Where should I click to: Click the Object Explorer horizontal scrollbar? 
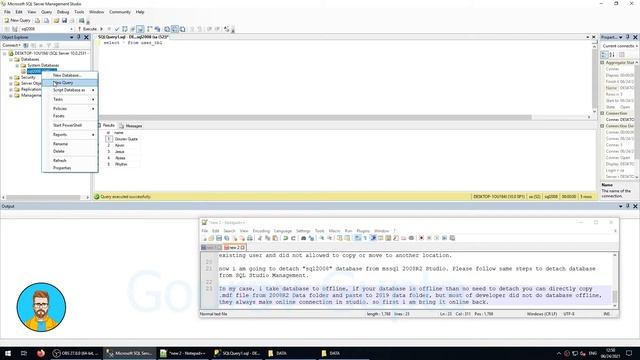(45, 198)
